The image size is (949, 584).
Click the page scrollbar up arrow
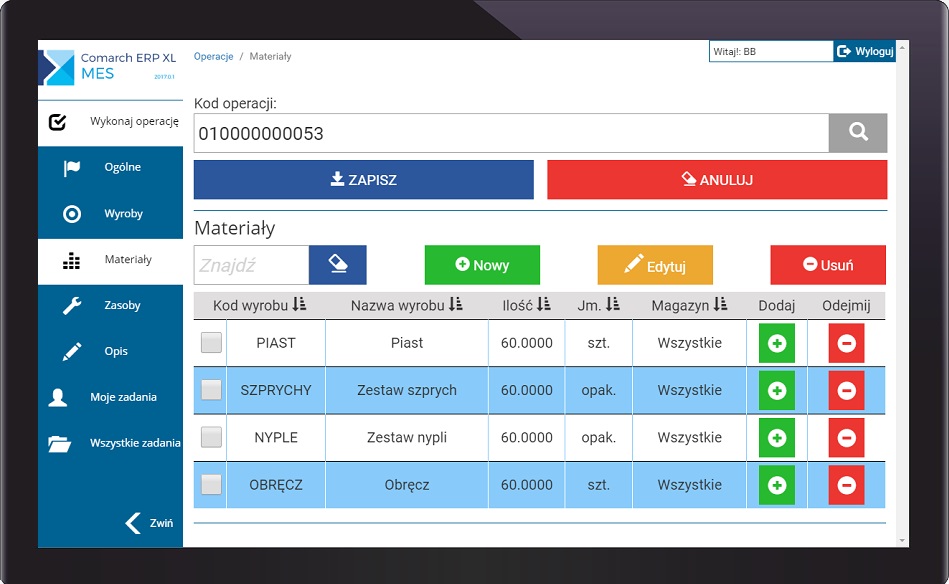[x=902, y=47]
